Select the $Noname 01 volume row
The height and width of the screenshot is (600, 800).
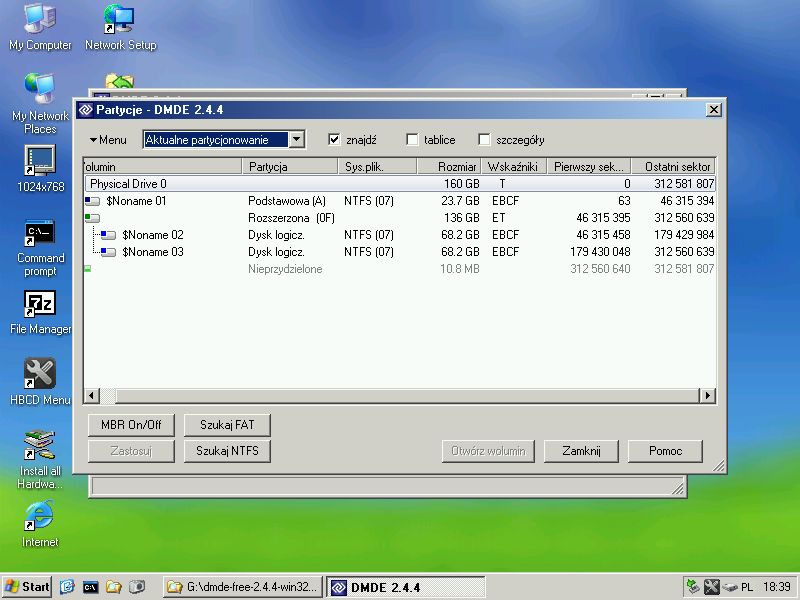tap(400, 201)
